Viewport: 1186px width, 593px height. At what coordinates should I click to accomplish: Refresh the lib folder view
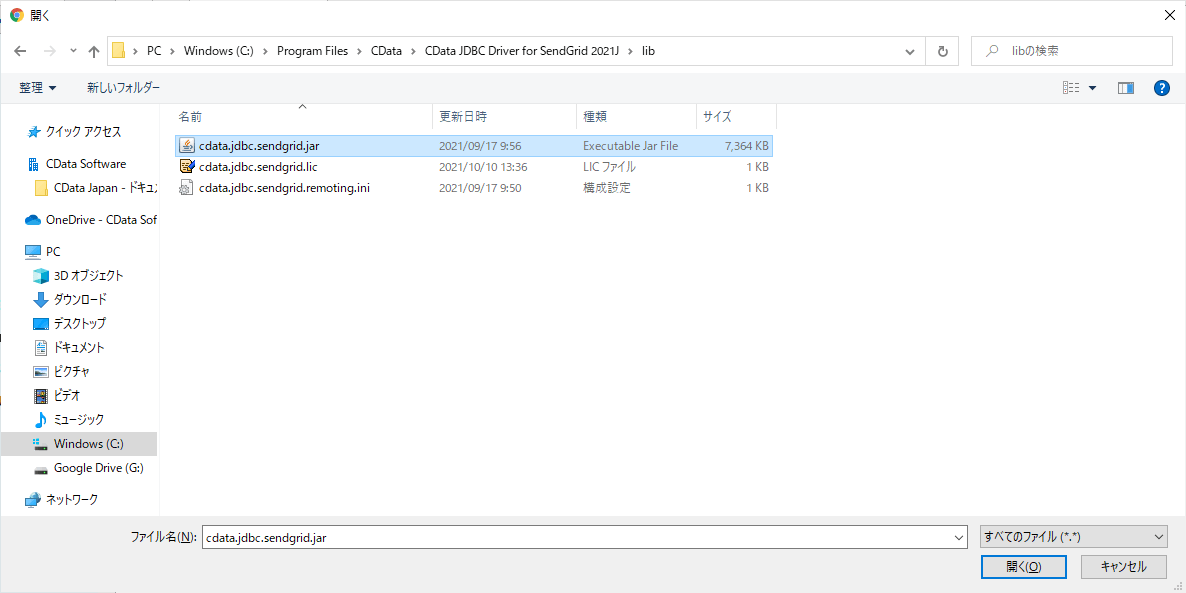tap(942, 51)
